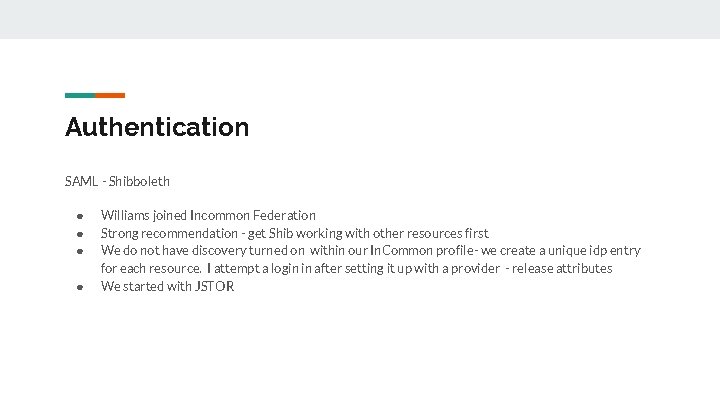Click the for each resource text
The width and height of the screenshot is (720, 405).
coord(145,269)
